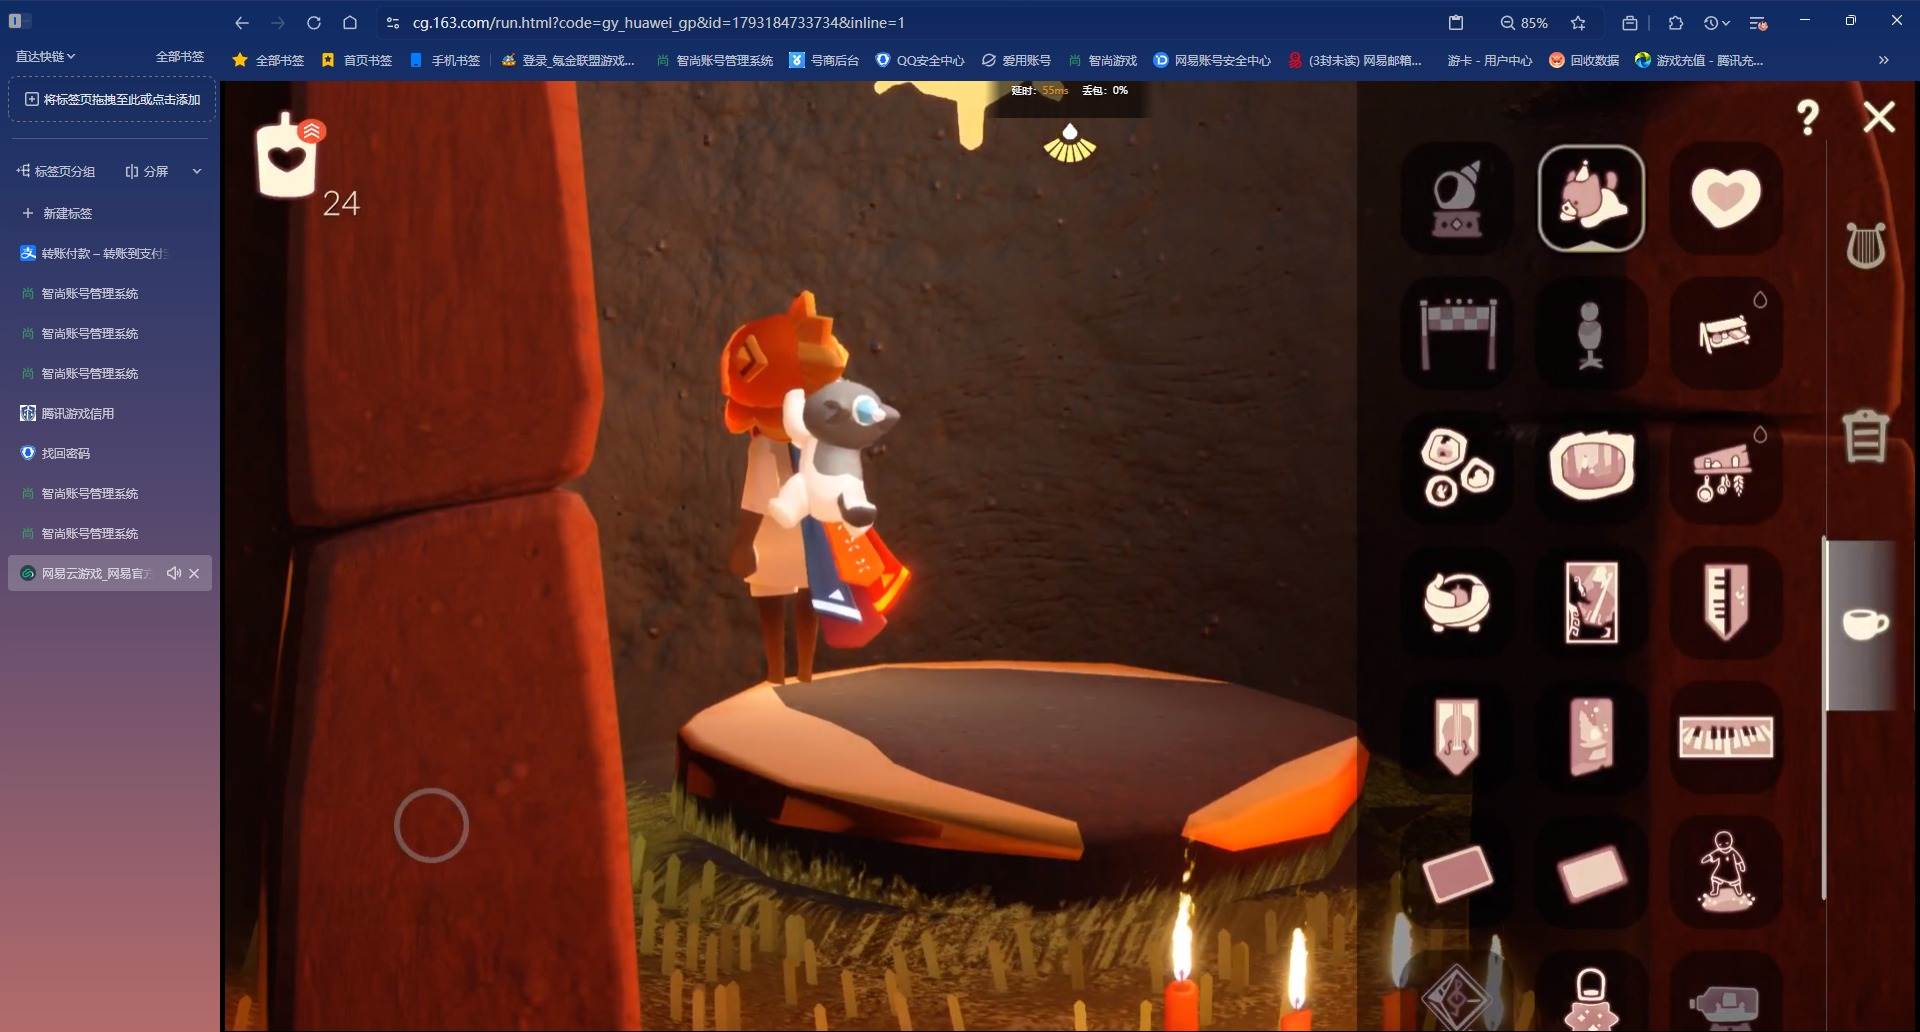Click the 分屏 split screen button

pos(146,171)
